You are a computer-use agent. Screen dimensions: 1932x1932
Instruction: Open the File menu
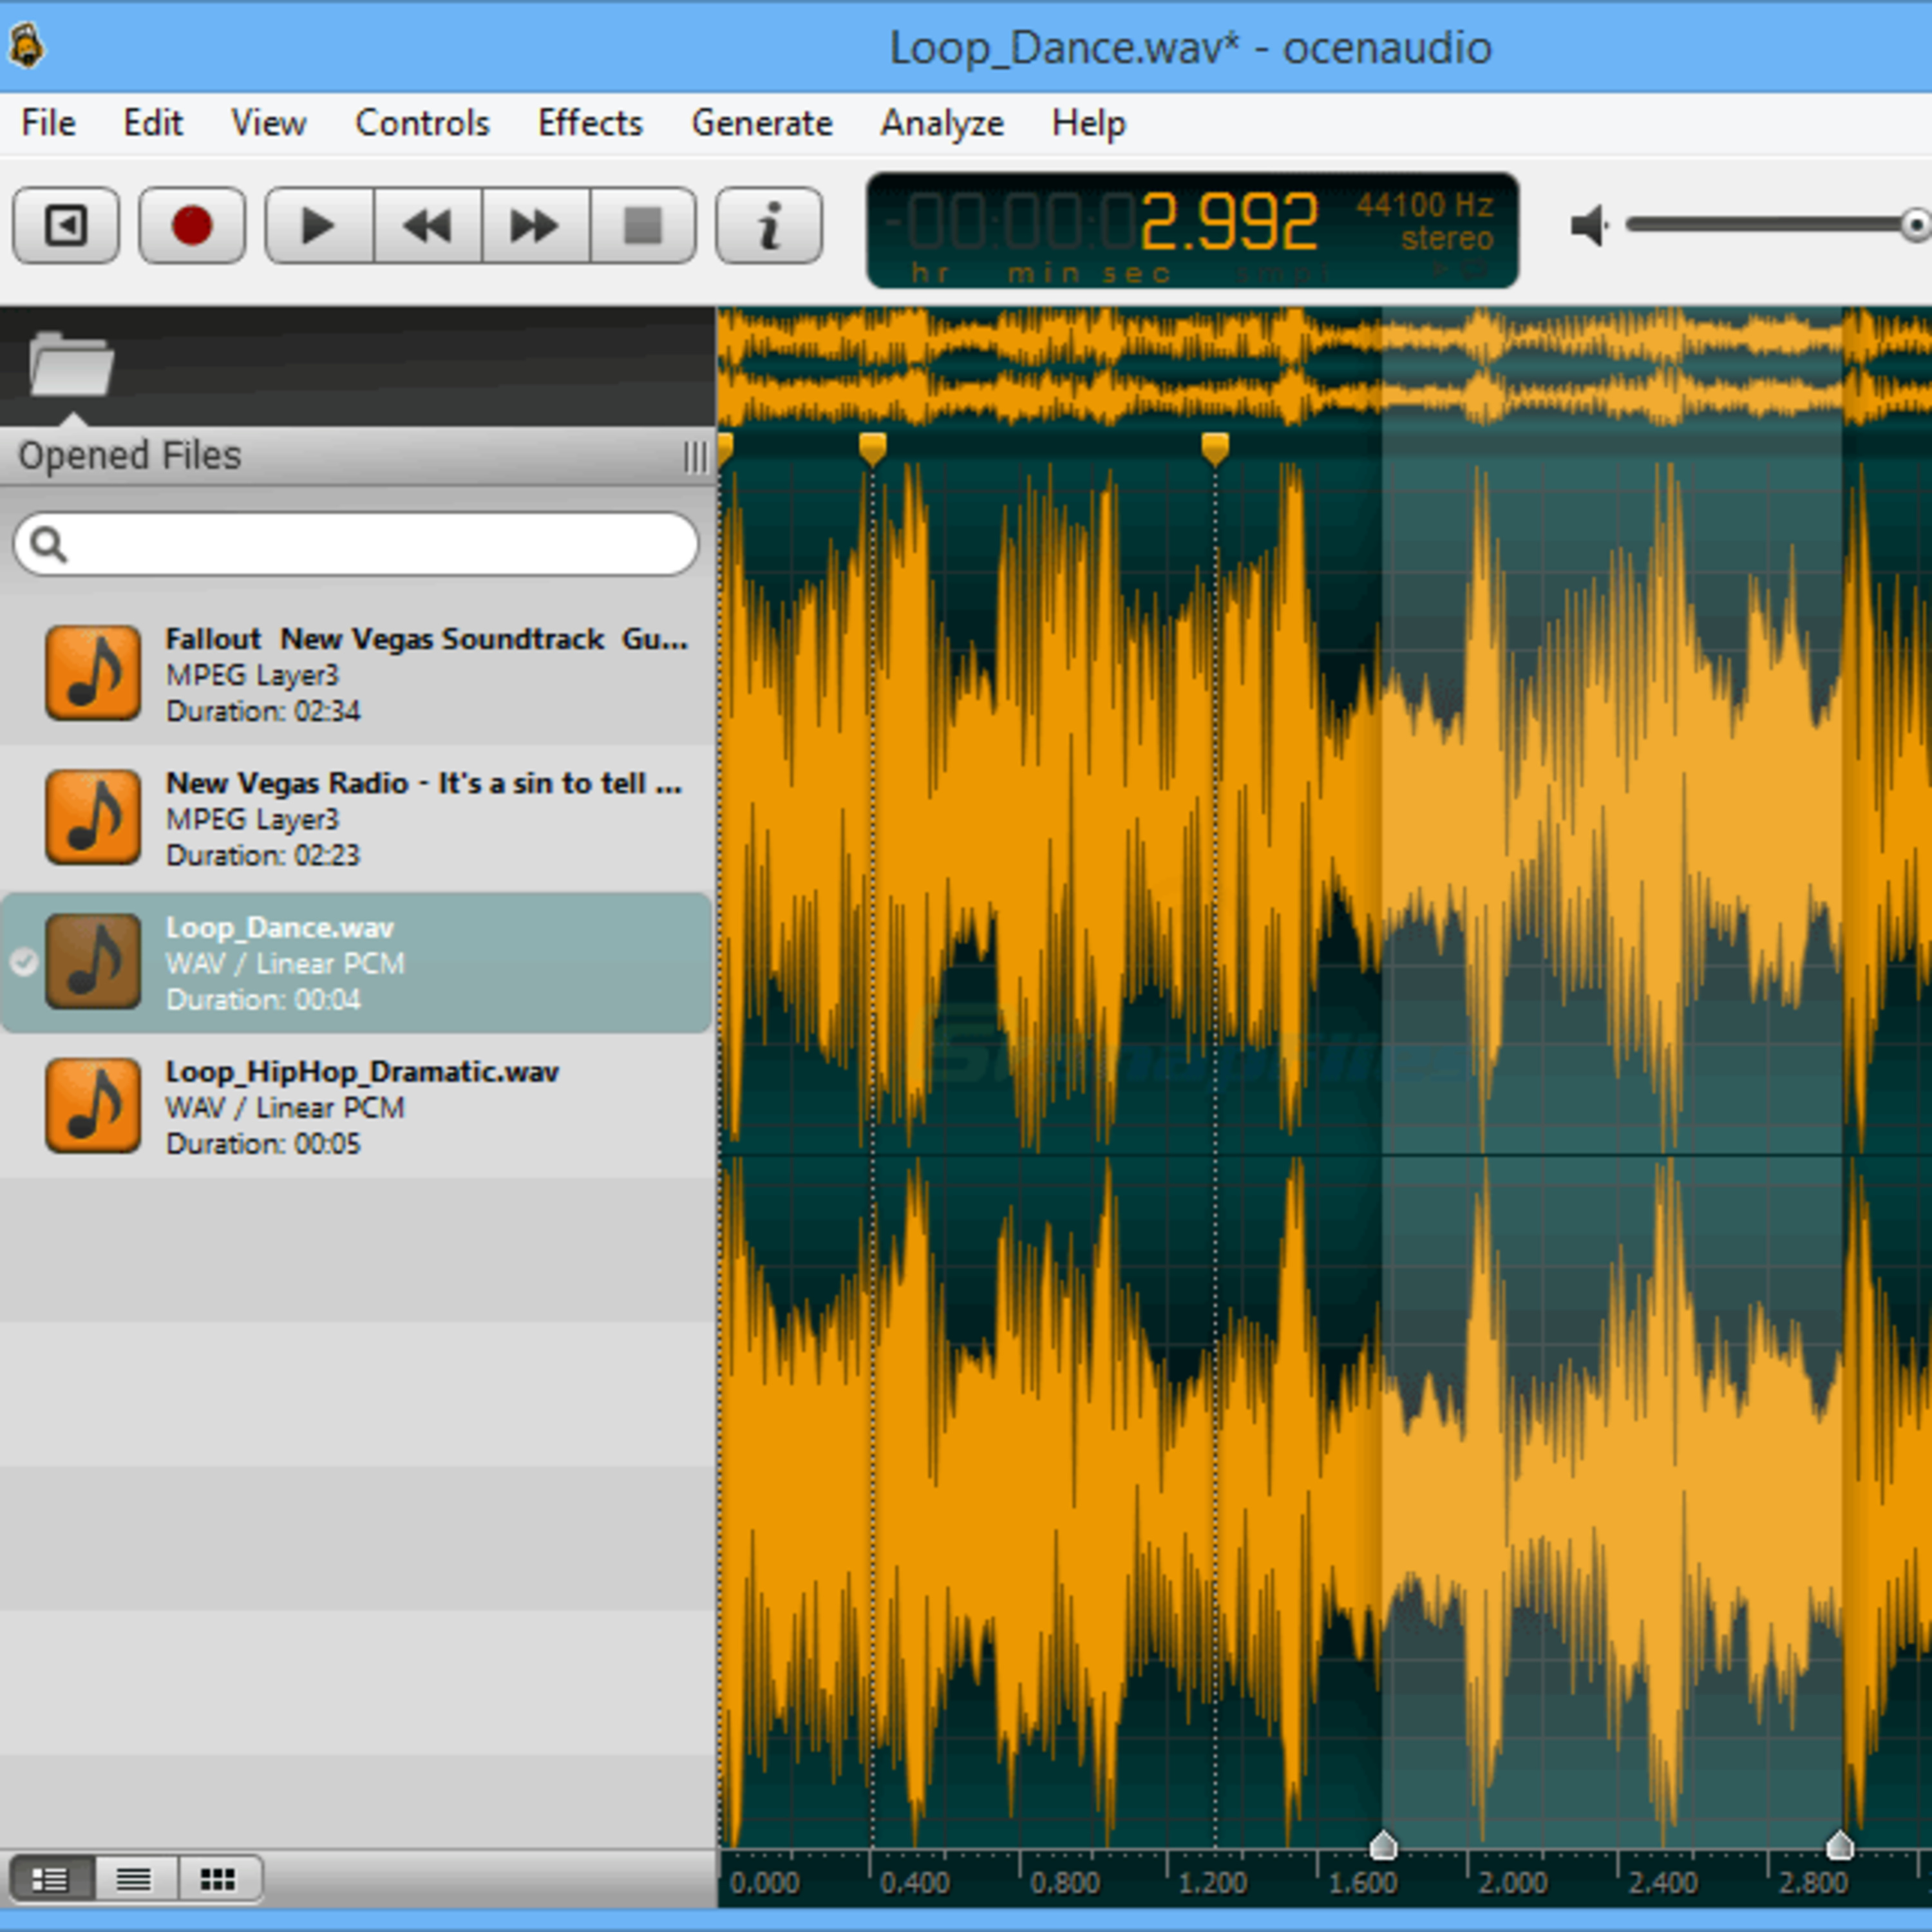tap(48, 123)
